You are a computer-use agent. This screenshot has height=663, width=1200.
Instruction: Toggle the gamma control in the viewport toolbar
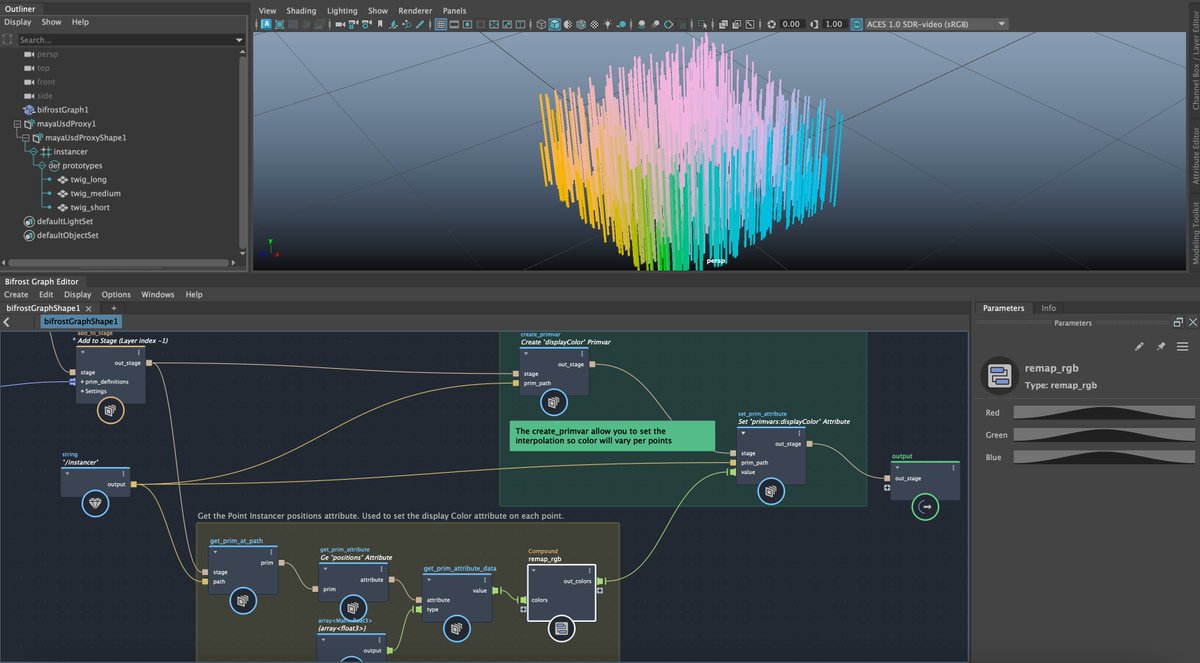coord(815,23)
